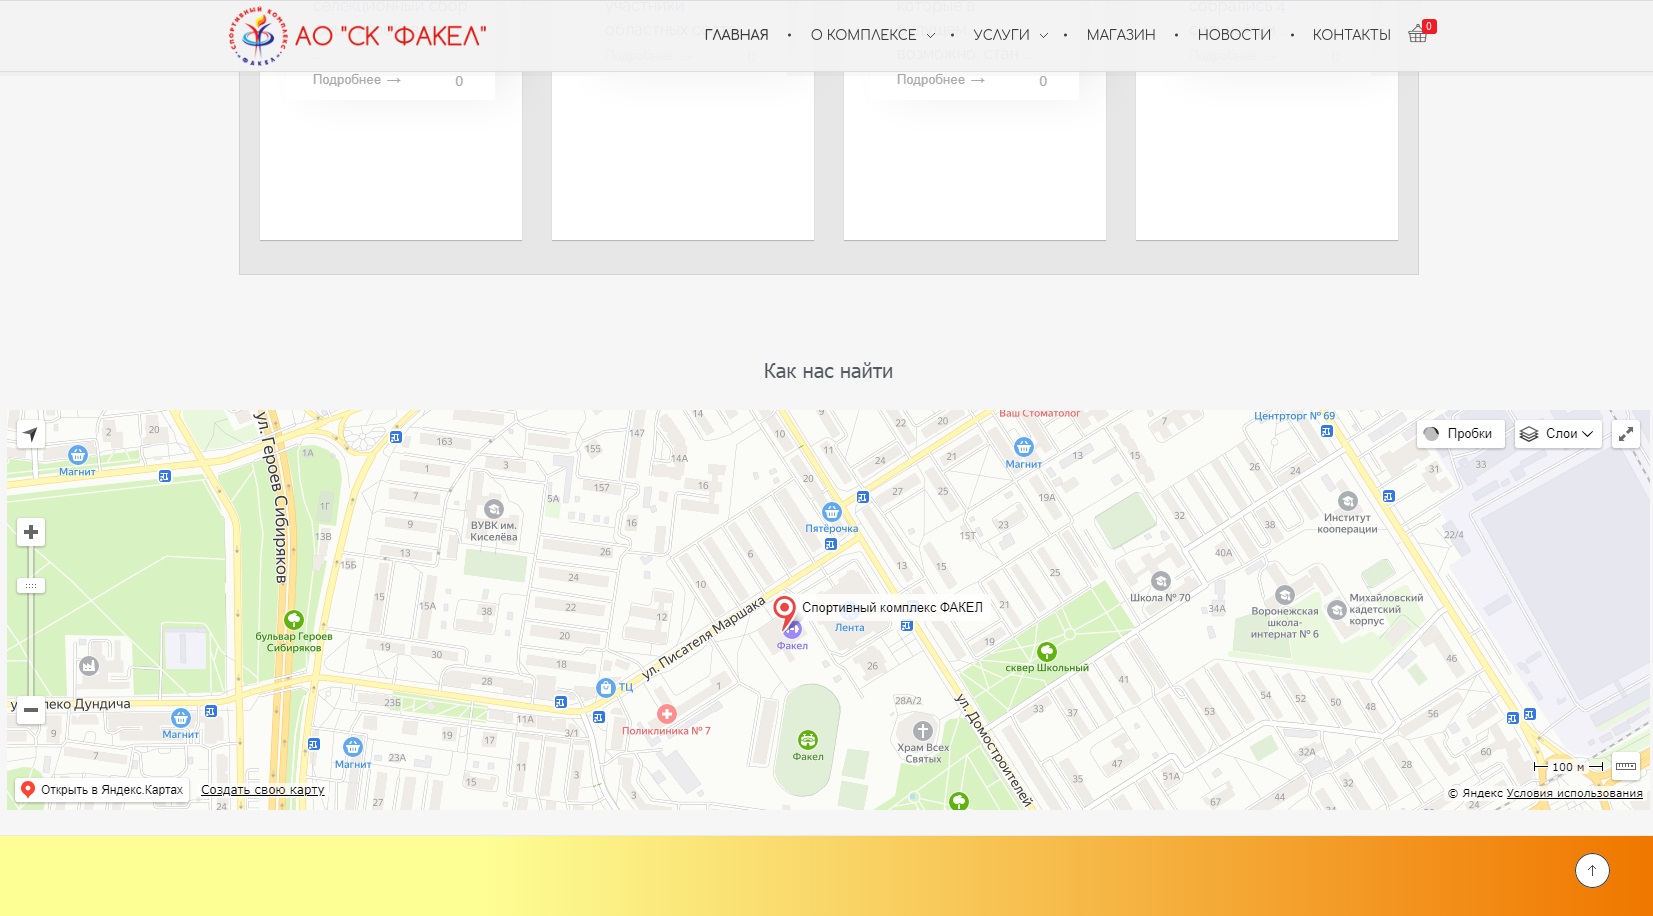Expand the УСЛУГИ menu chevron
The image size is (1653, 916).
(1044, 35)
